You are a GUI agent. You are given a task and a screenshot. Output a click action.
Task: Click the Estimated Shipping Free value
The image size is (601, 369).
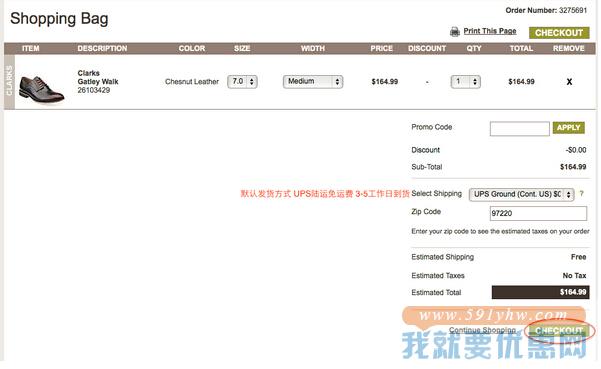tap(578, 257)
